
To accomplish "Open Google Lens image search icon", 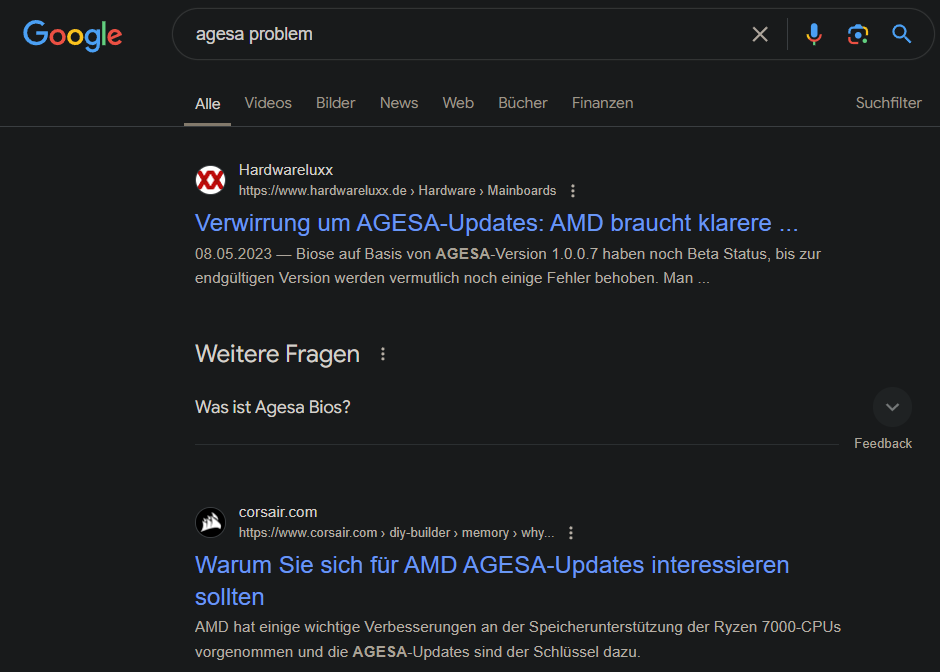I will 858,34.
